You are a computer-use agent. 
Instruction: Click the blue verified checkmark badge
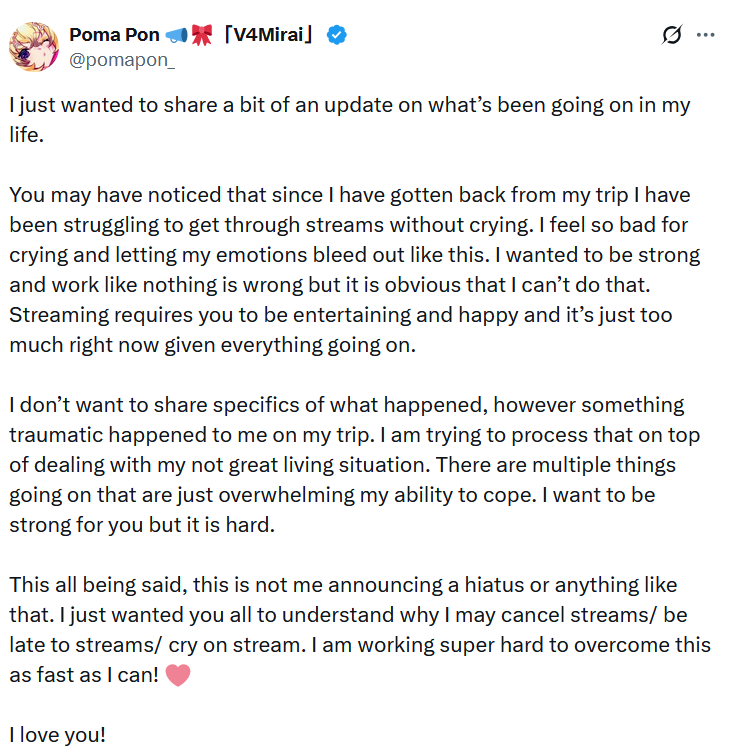point(336,35)
